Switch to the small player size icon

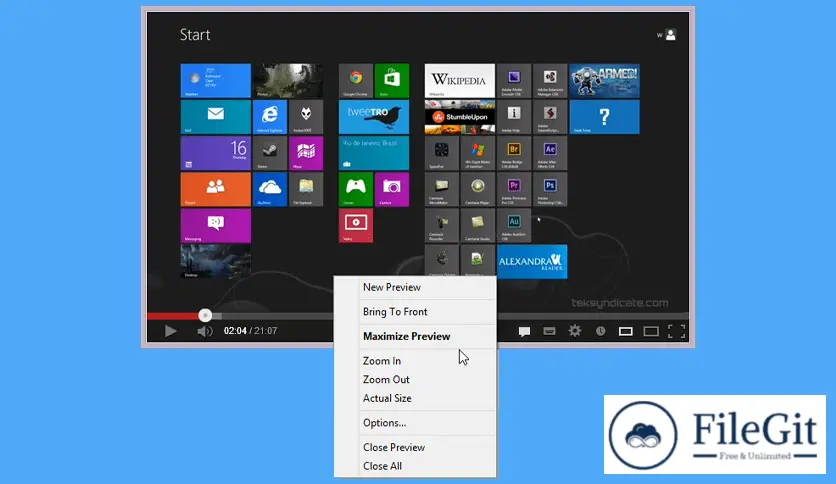tap(626, 332)
